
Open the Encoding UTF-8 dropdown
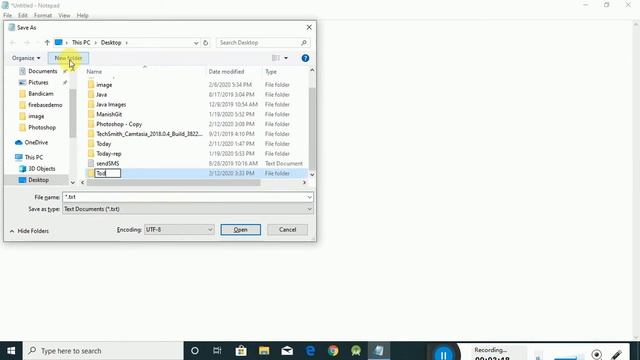[179, 229]
